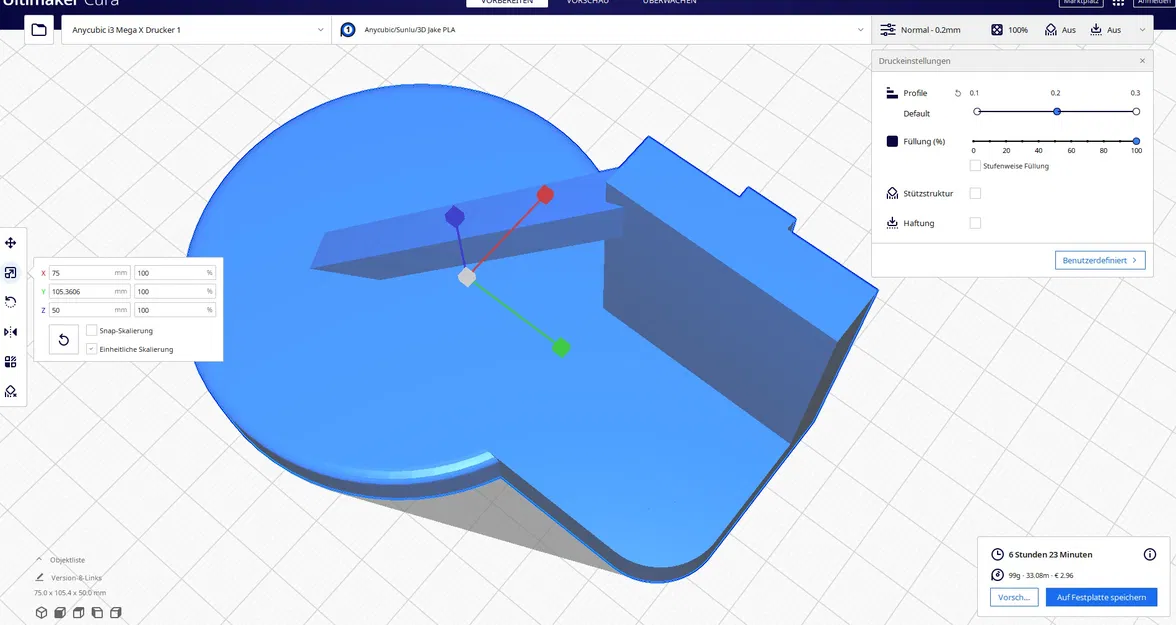Click the green Y axis scale handle
Viewport: 1176px width, 625px height.
[x=561, y=347]
